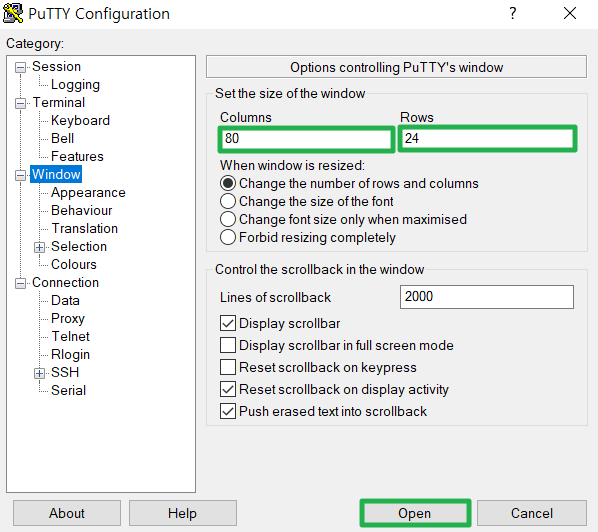This screenshot has height=532, width=598.
Task: Open the Keyboard settings category
Action: tap(80, 121)
